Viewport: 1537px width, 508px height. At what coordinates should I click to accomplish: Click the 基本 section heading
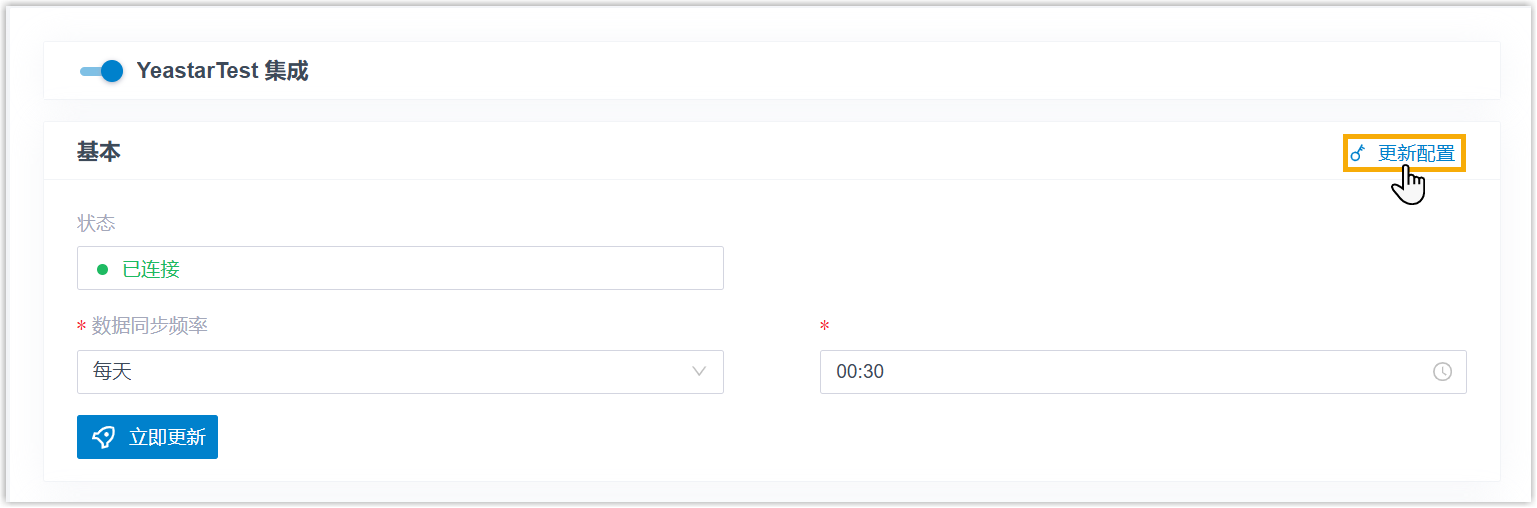[x=99, y=152]
